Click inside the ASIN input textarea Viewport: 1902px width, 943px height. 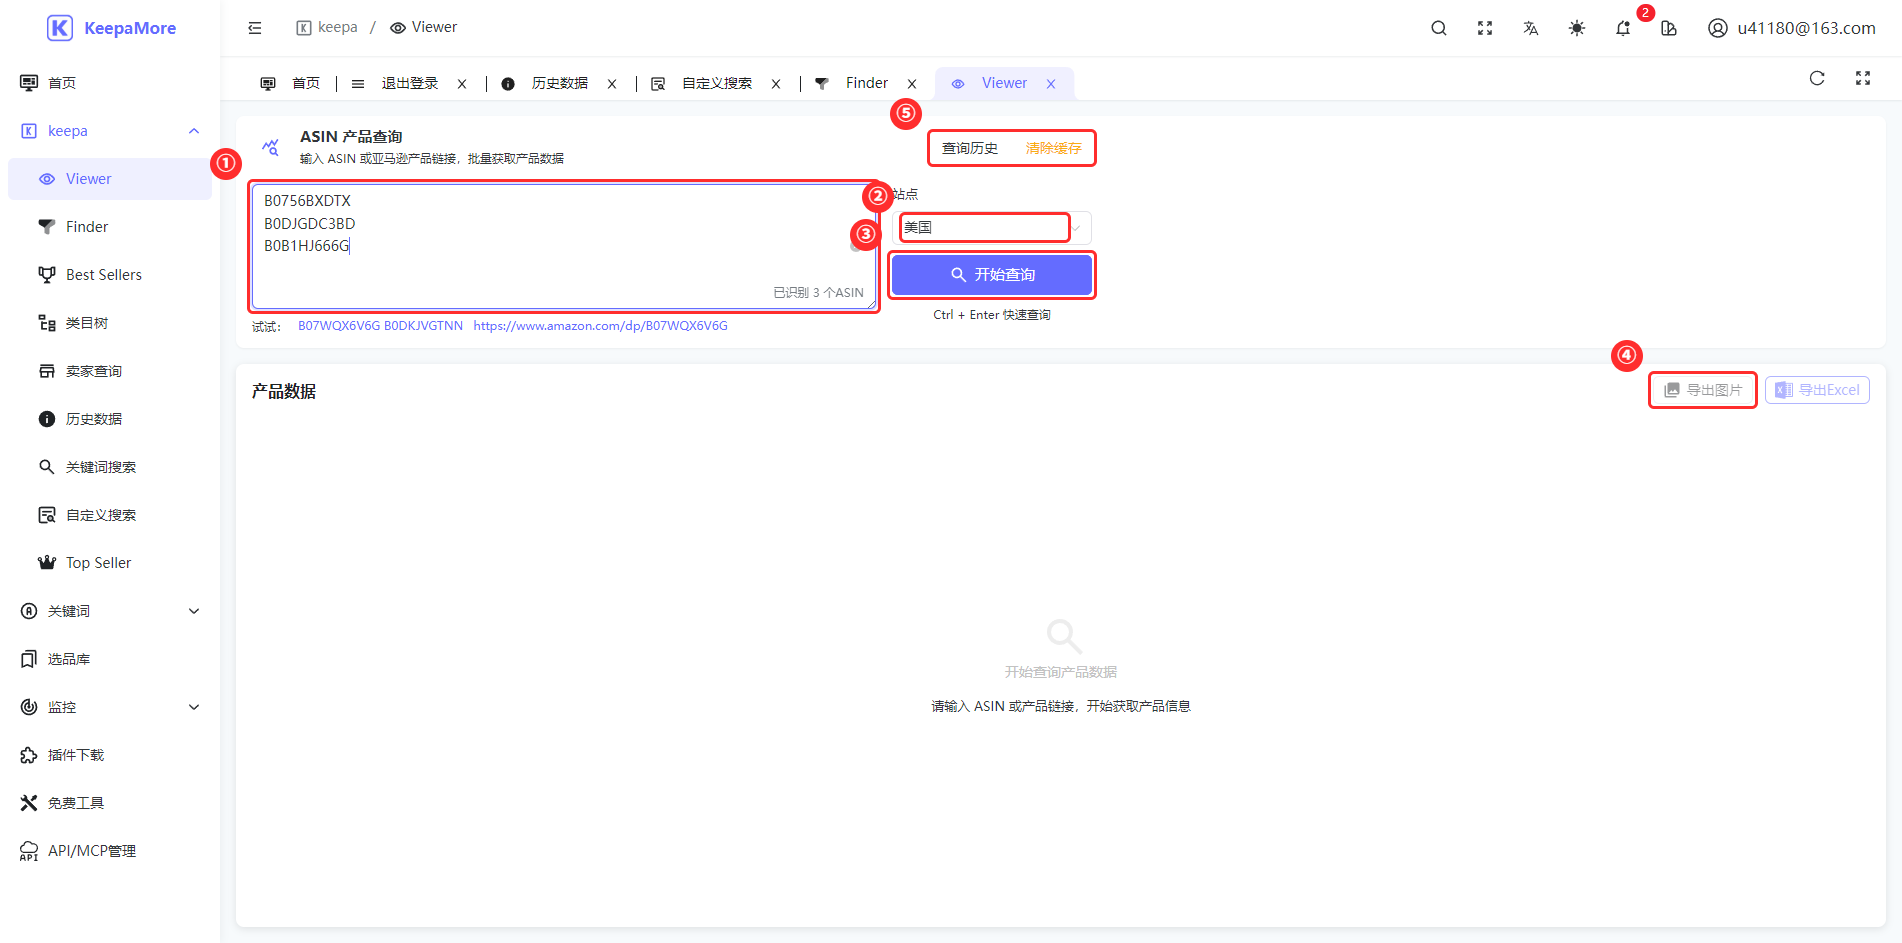pyautogui.click(x=564, y=246)
